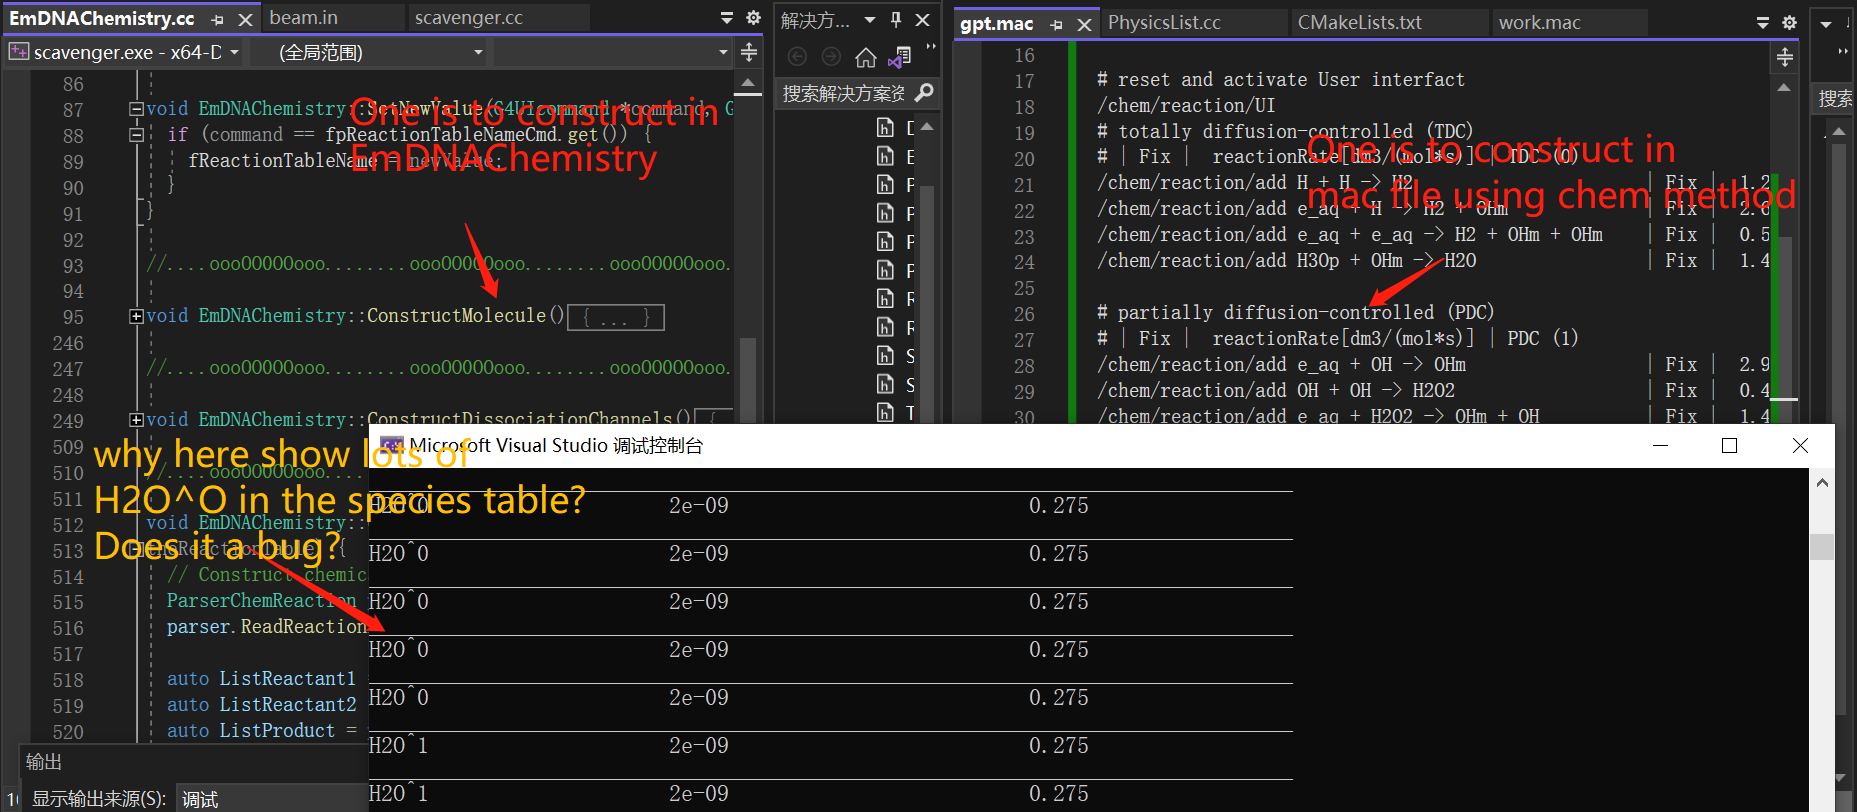This screenshot has height=812, width=1857.
Task: Open the left editor's tab settings gear
Action: (754, 18)
